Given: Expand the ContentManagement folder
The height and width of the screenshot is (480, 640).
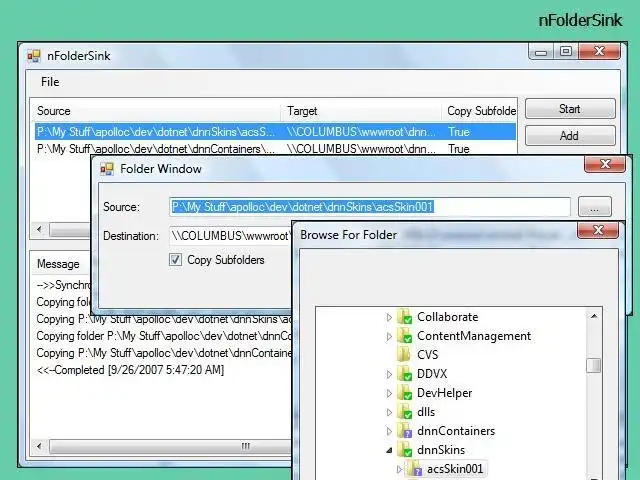Looking at the screenshot, I should click(x=389, y=336).
